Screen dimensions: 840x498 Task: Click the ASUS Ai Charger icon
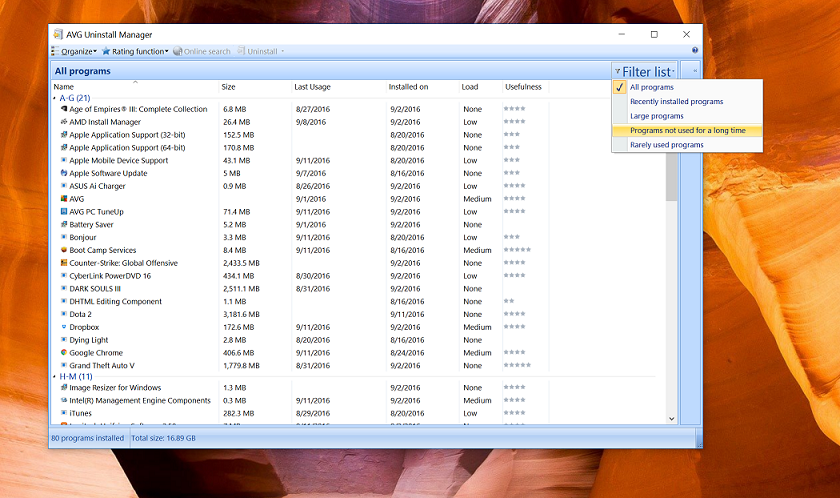point(64,186)
